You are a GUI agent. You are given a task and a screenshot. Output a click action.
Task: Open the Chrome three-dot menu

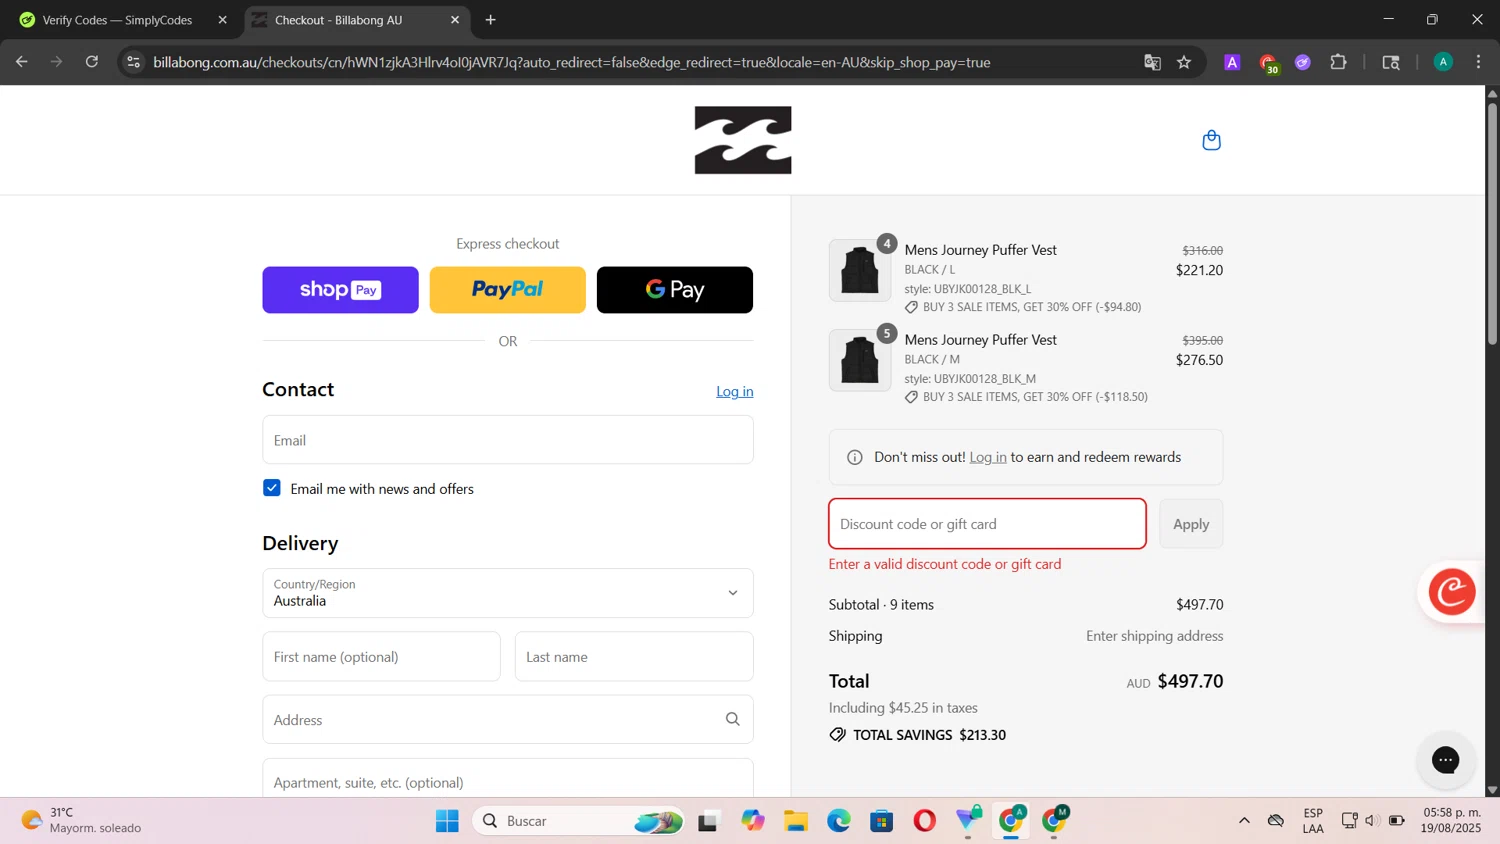tap(1478, 62)
